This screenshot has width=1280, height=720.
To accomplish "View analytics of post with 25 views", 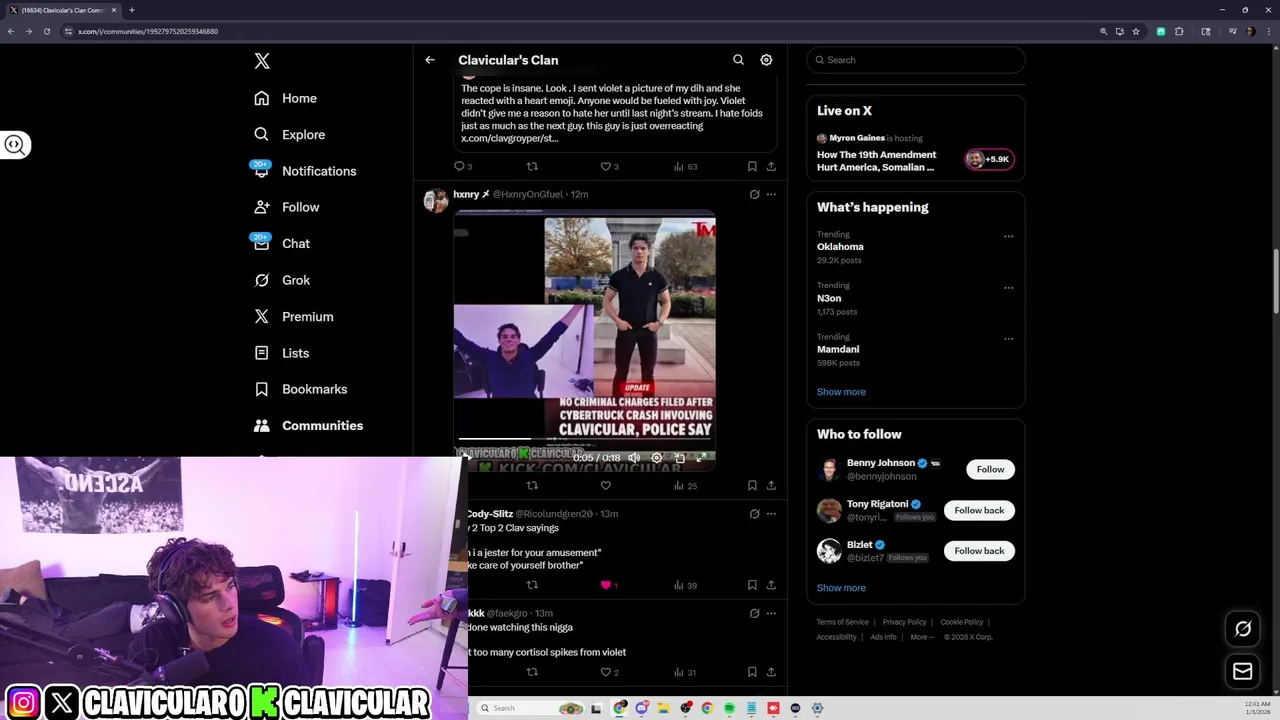I will (x=686, y=485).
